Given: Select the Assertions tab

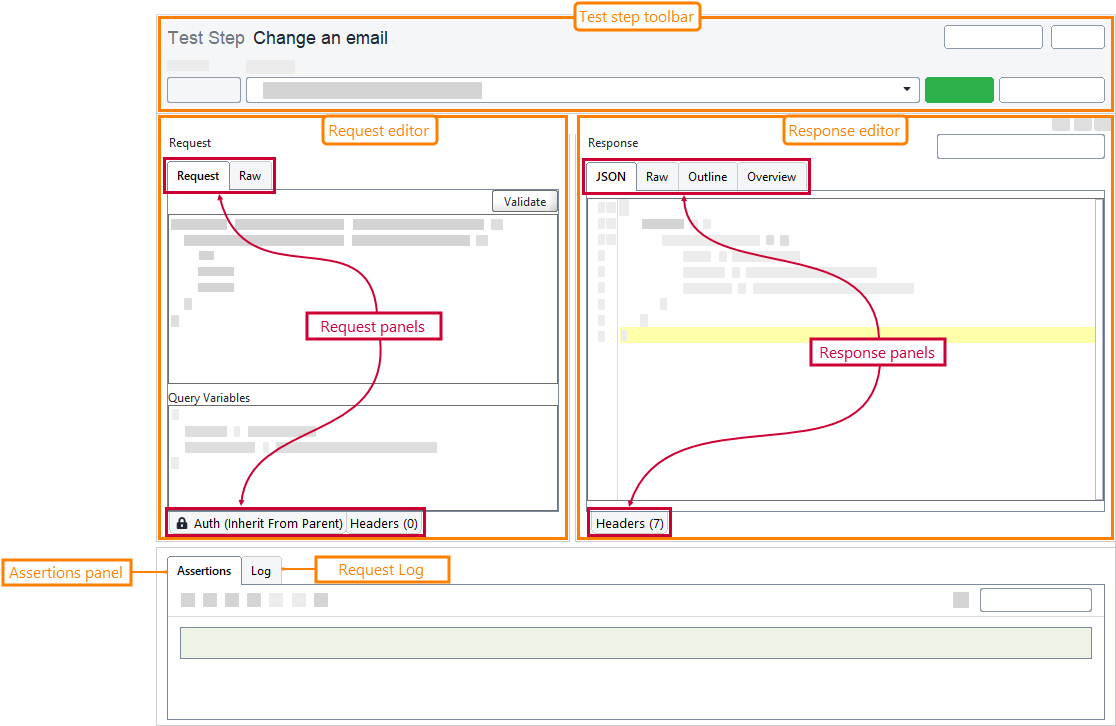Looking at the screenshot, I should click(x=204, y=570).
